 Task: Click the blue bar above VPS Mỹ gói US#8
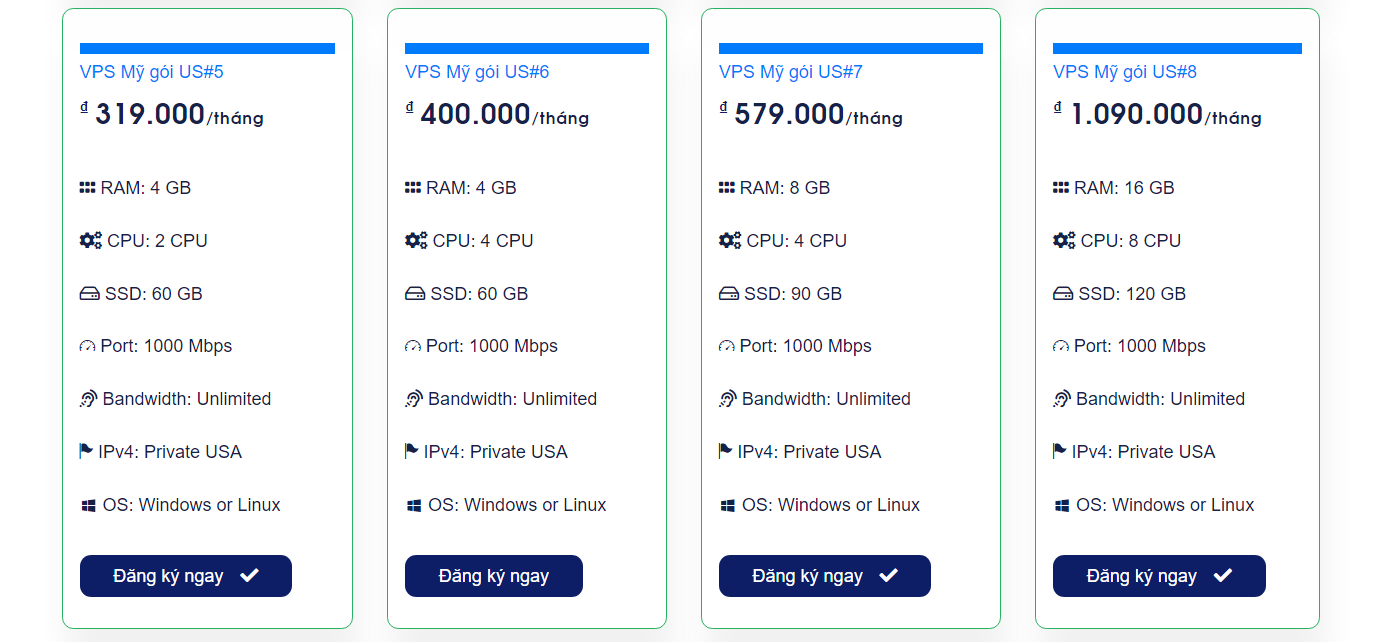pos(1177,48)
